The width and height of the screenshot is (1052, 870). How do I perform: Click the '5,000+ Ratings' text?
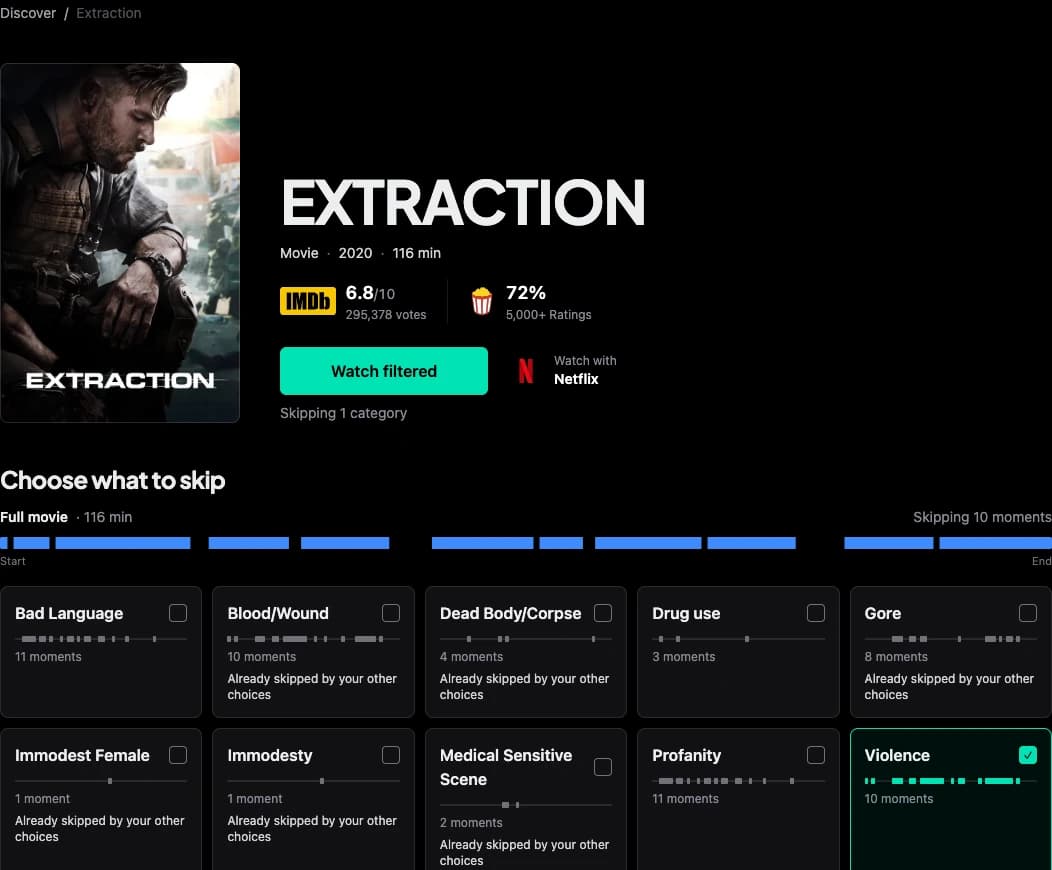coord(549,315)
